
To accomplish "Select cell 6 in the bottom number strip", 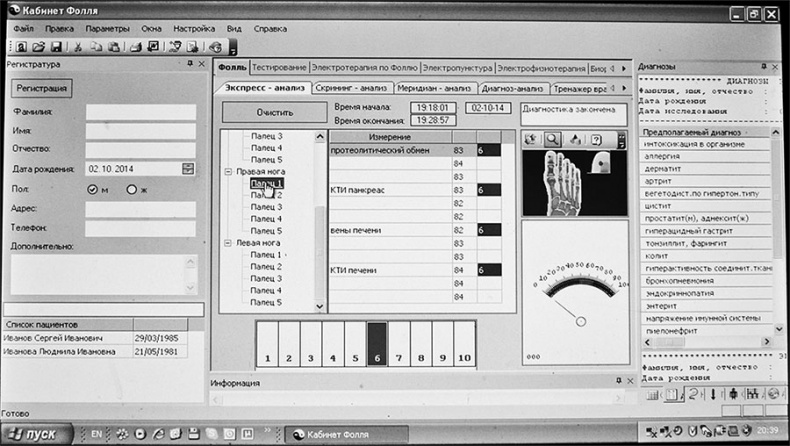I will point(377,345).
